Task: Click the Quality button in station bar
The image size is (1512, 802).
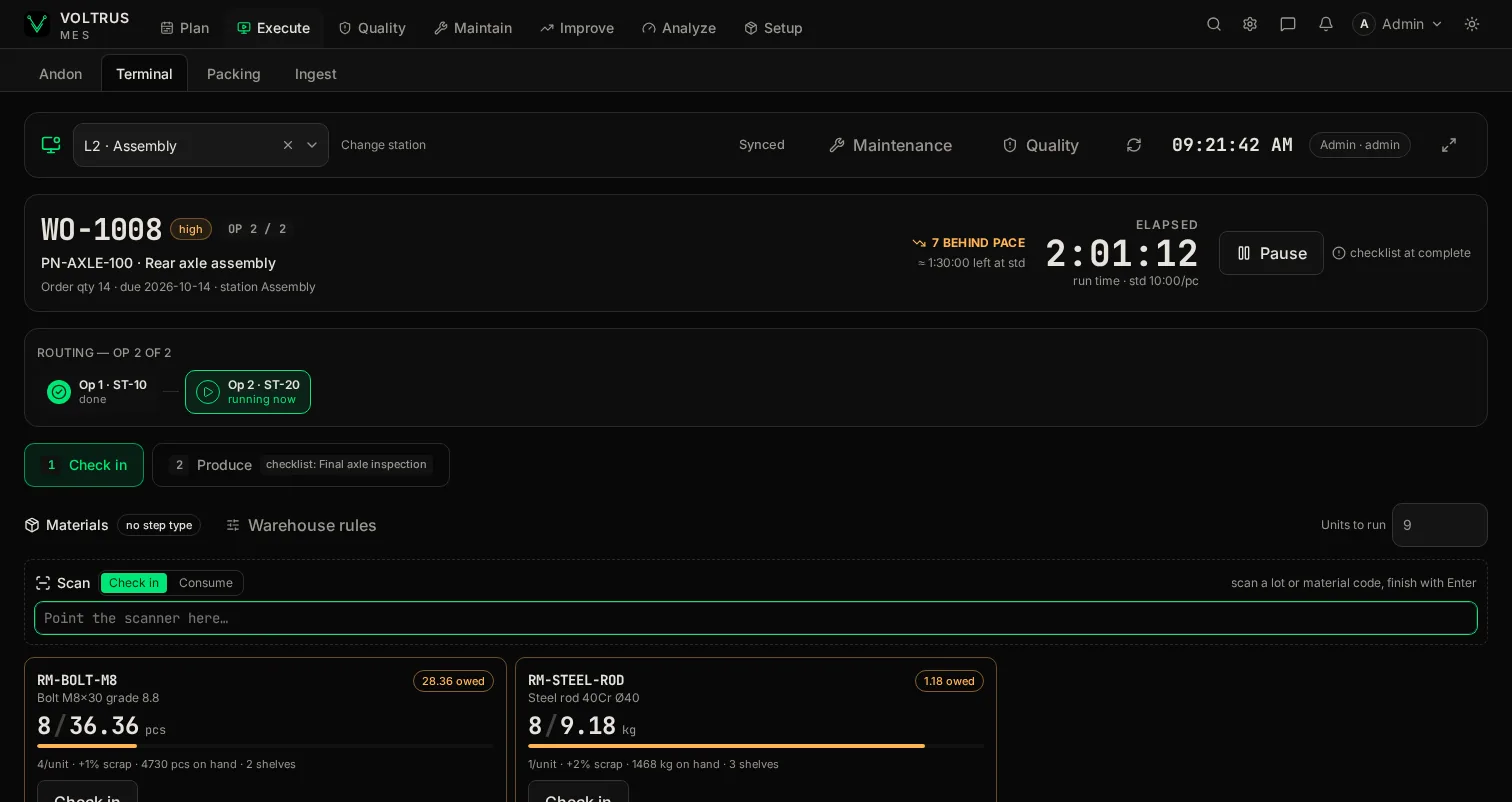Action: coord(1041,145)
